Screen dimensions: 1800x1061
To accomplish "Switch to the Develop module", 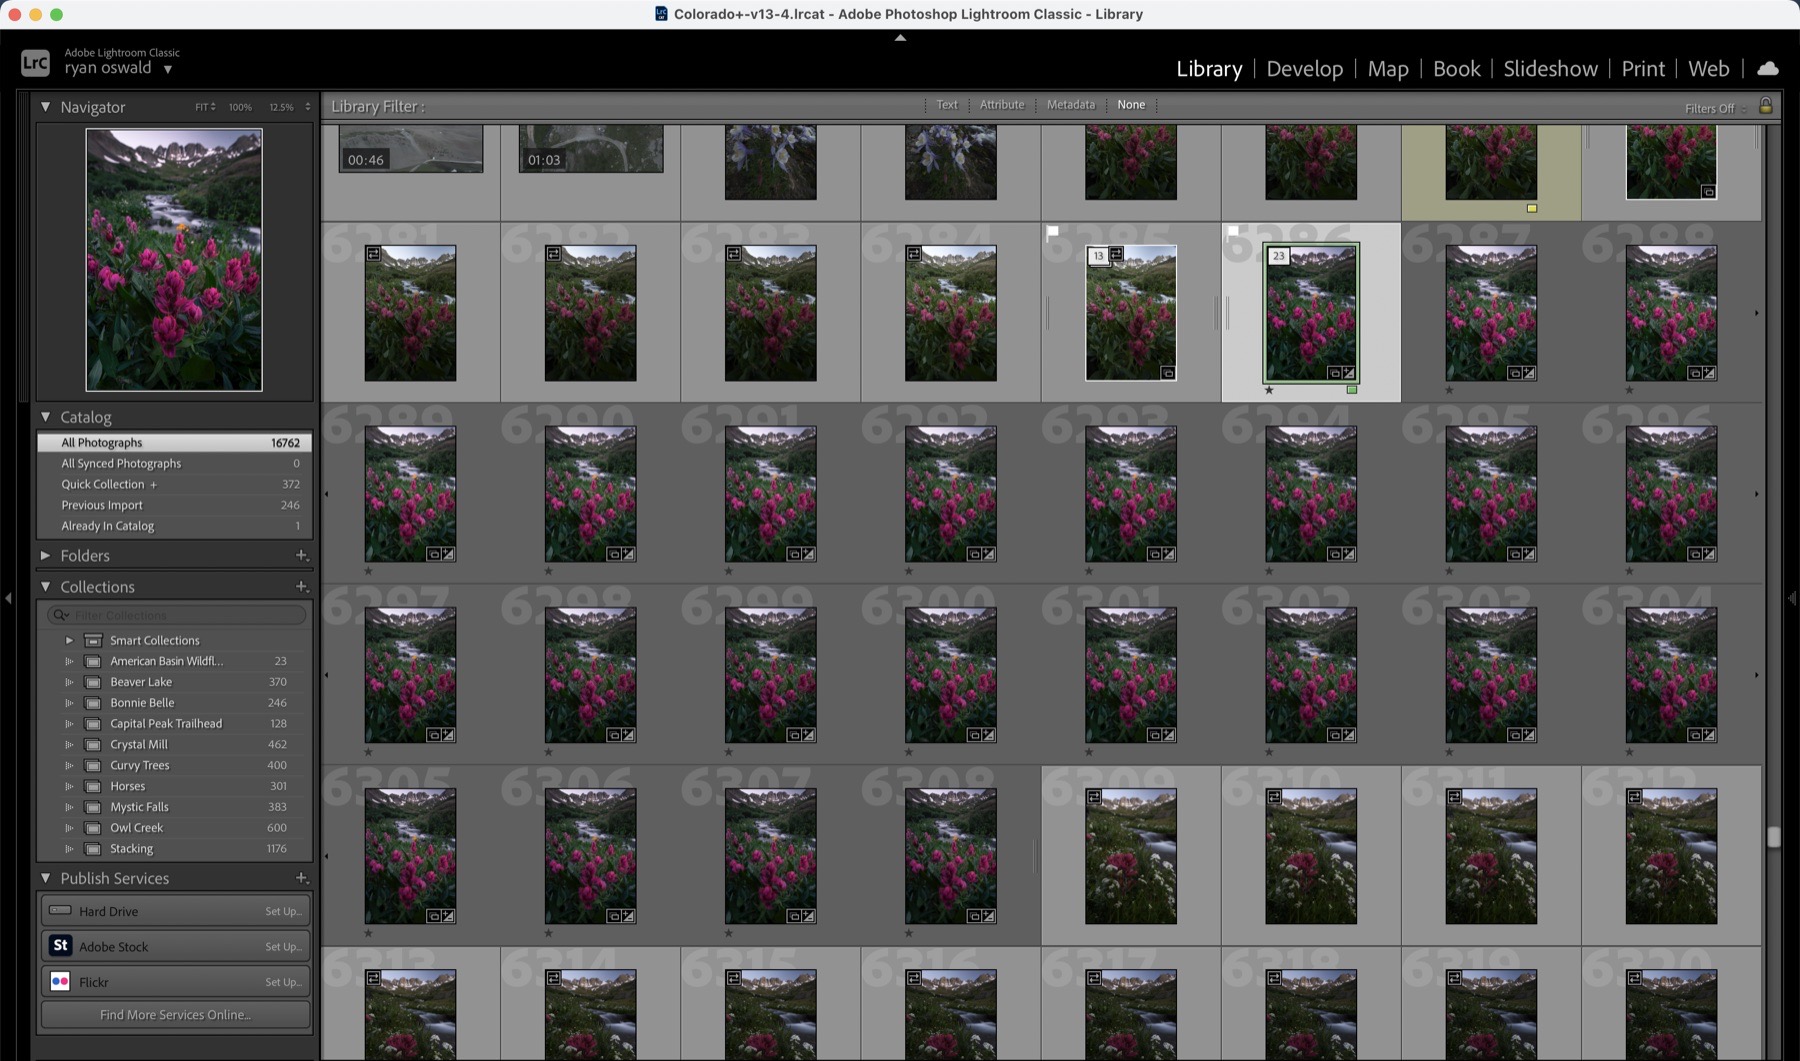I will pyautogui.click(x=1304, y=68).
